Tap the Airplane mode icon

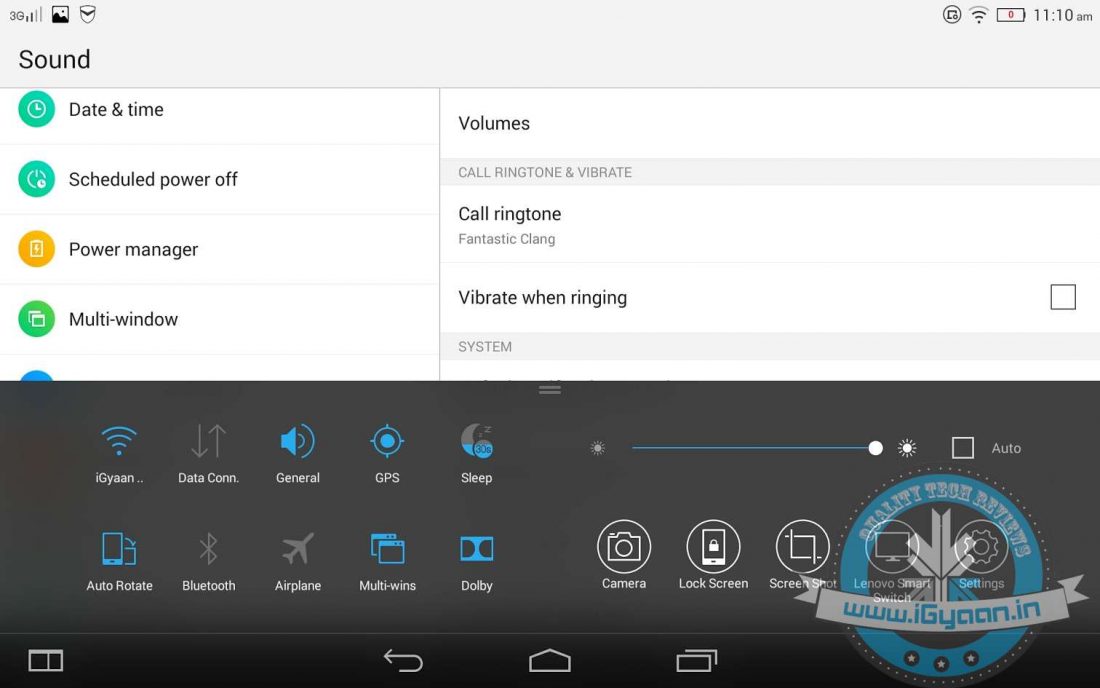[297, 550]
